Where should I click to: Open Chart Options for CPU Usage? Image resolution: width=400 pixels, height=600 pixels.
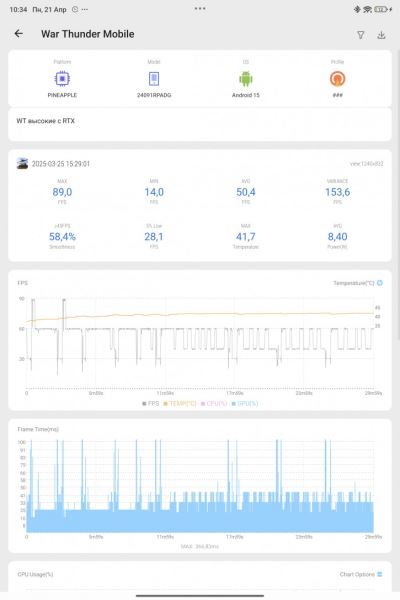[x=361, y=574]
